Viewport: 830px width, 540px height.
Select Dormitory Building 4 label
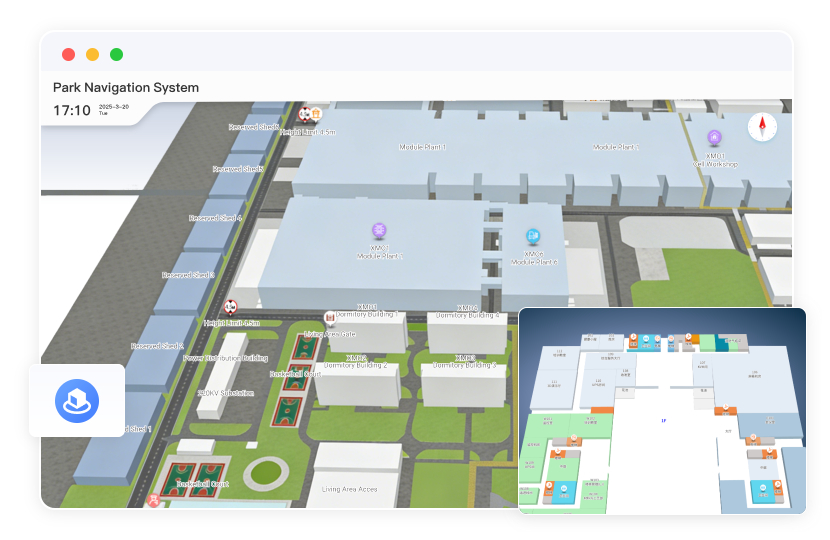(468, 315)
